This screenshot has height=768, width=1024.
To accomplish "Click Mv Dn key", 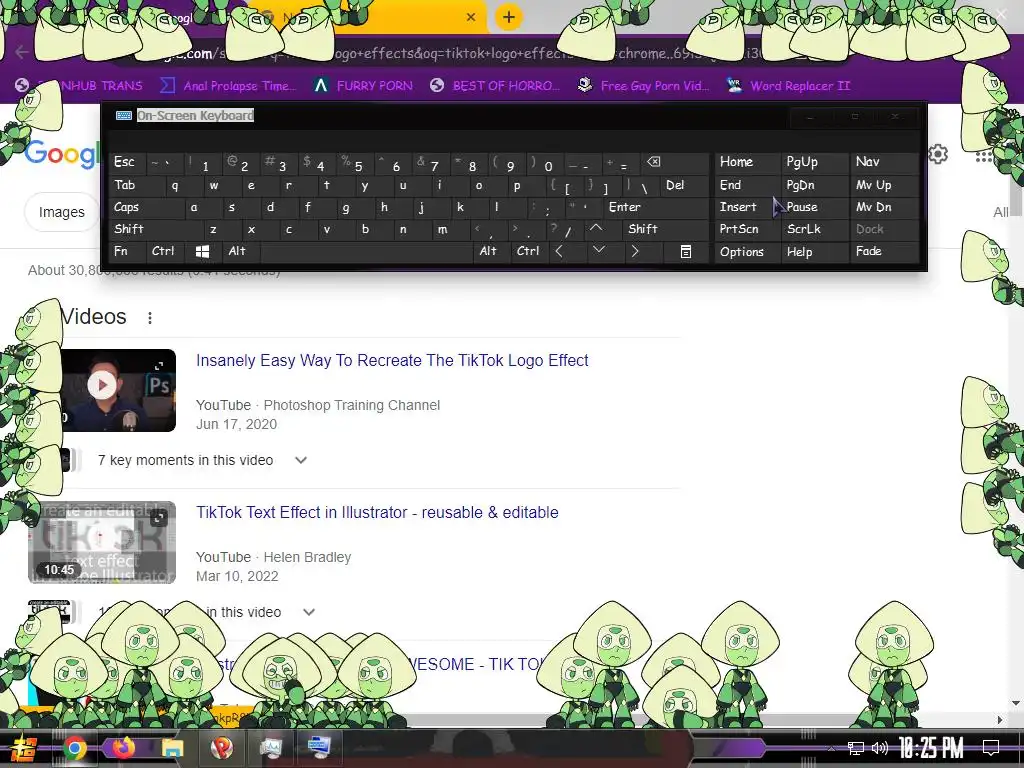I will pos(885,208).
